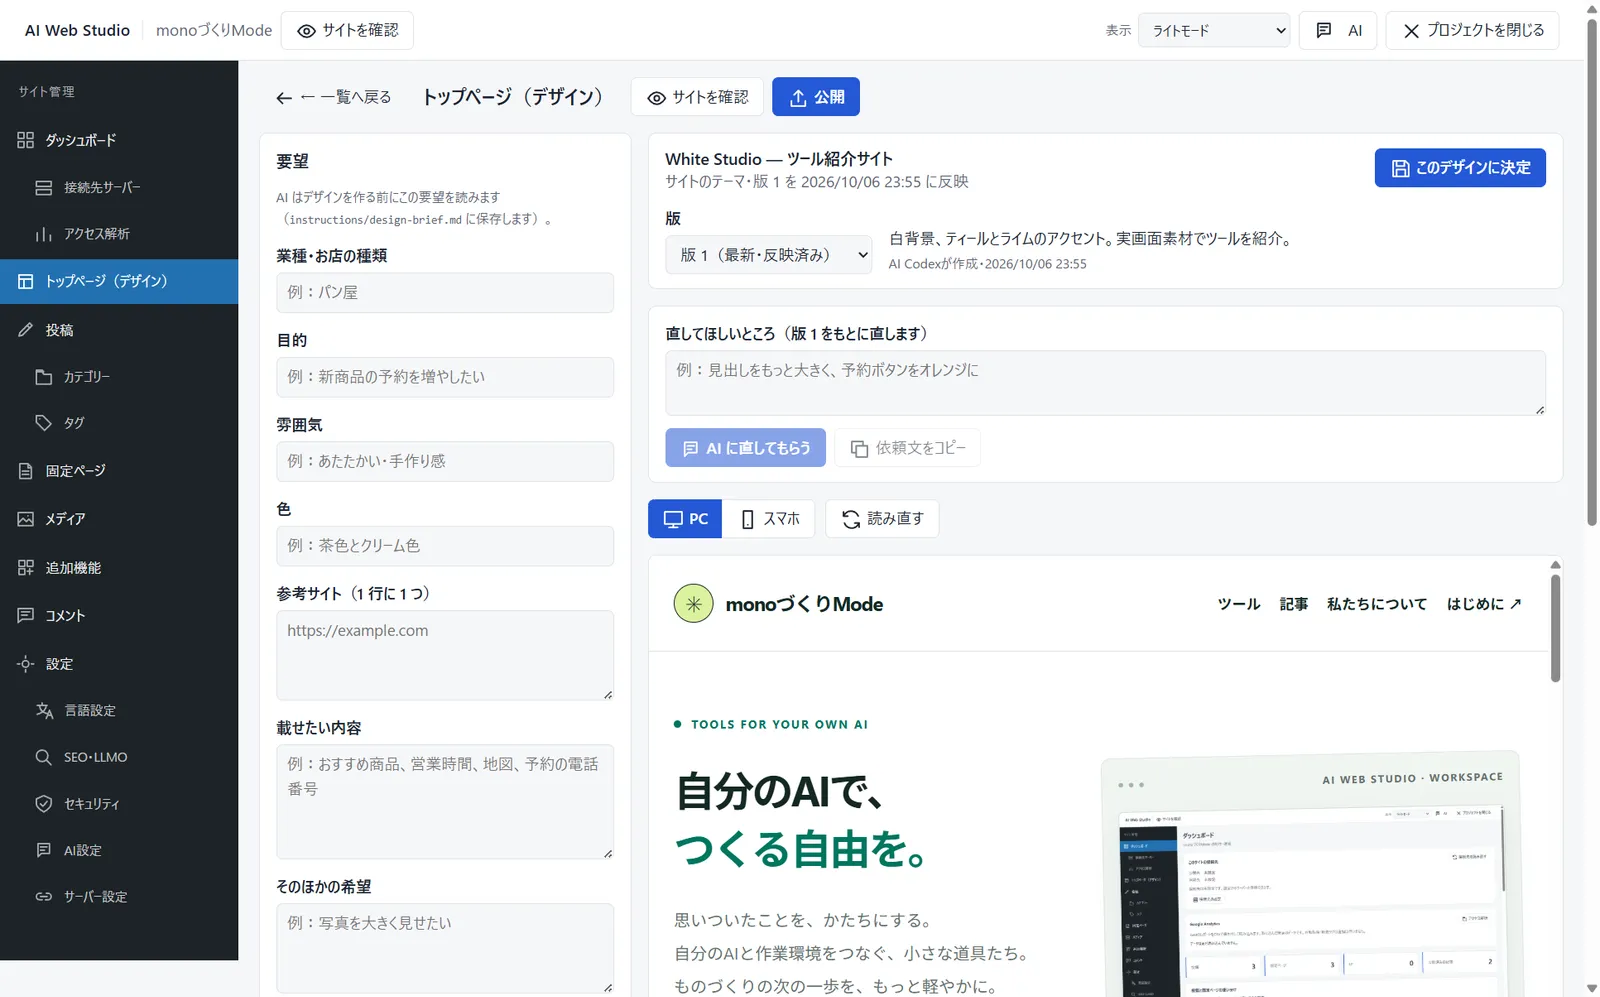Open コメント comments section

(x=119, y=616)
